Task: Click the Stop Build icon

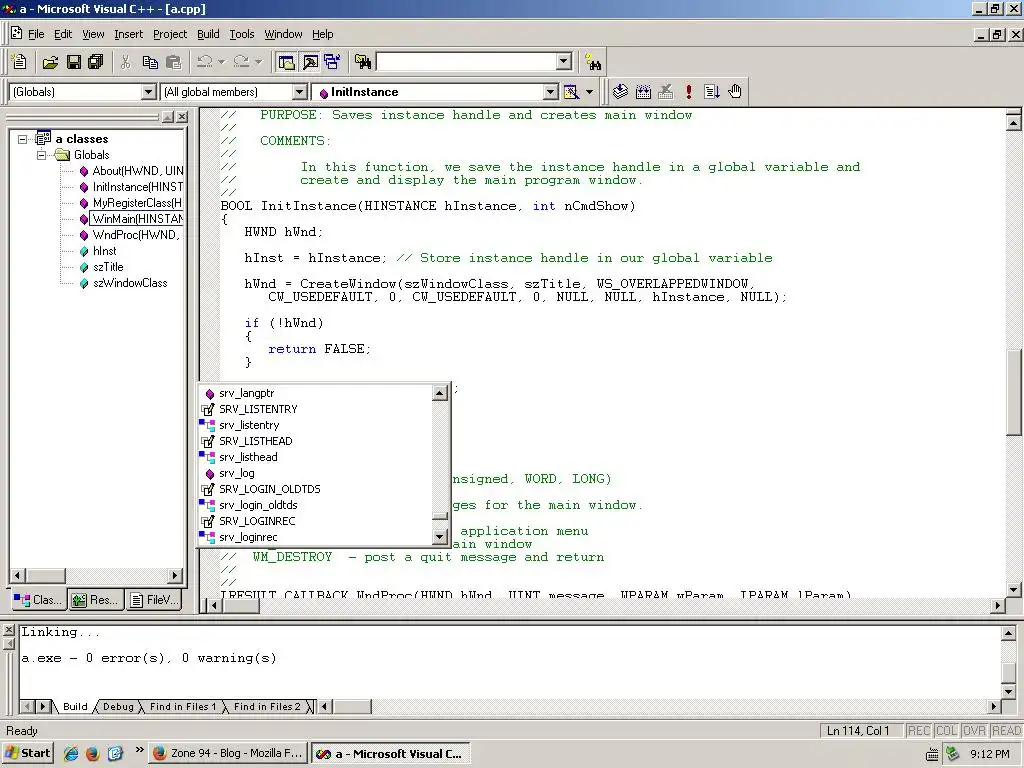Action: (665, 92)
